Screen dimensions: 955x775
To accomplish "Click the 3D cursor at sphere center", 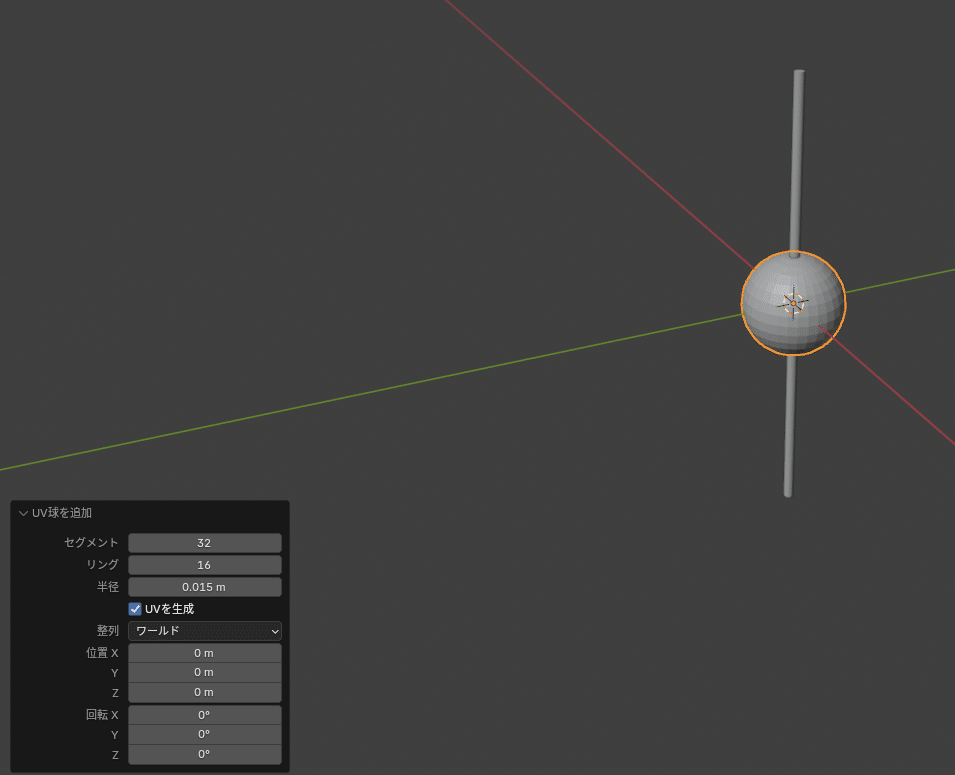I will [x=794, y=302].
